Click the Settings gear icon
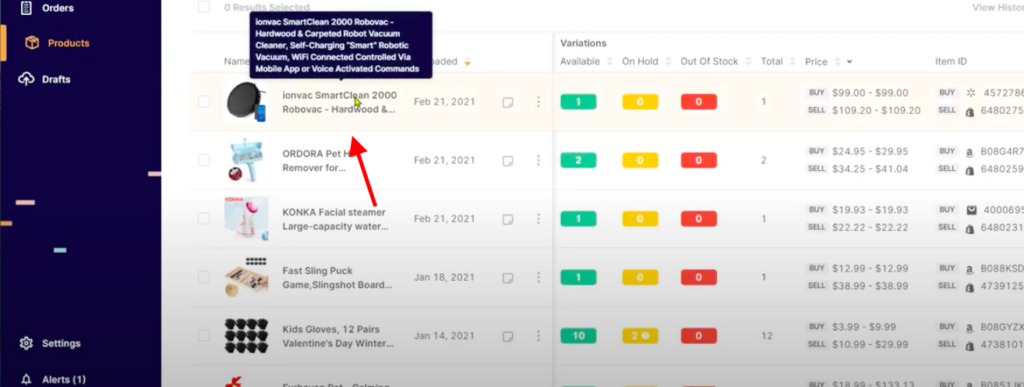Viewport: 1024px width, 387px height. pyautogui.click(x=26, y=343)
